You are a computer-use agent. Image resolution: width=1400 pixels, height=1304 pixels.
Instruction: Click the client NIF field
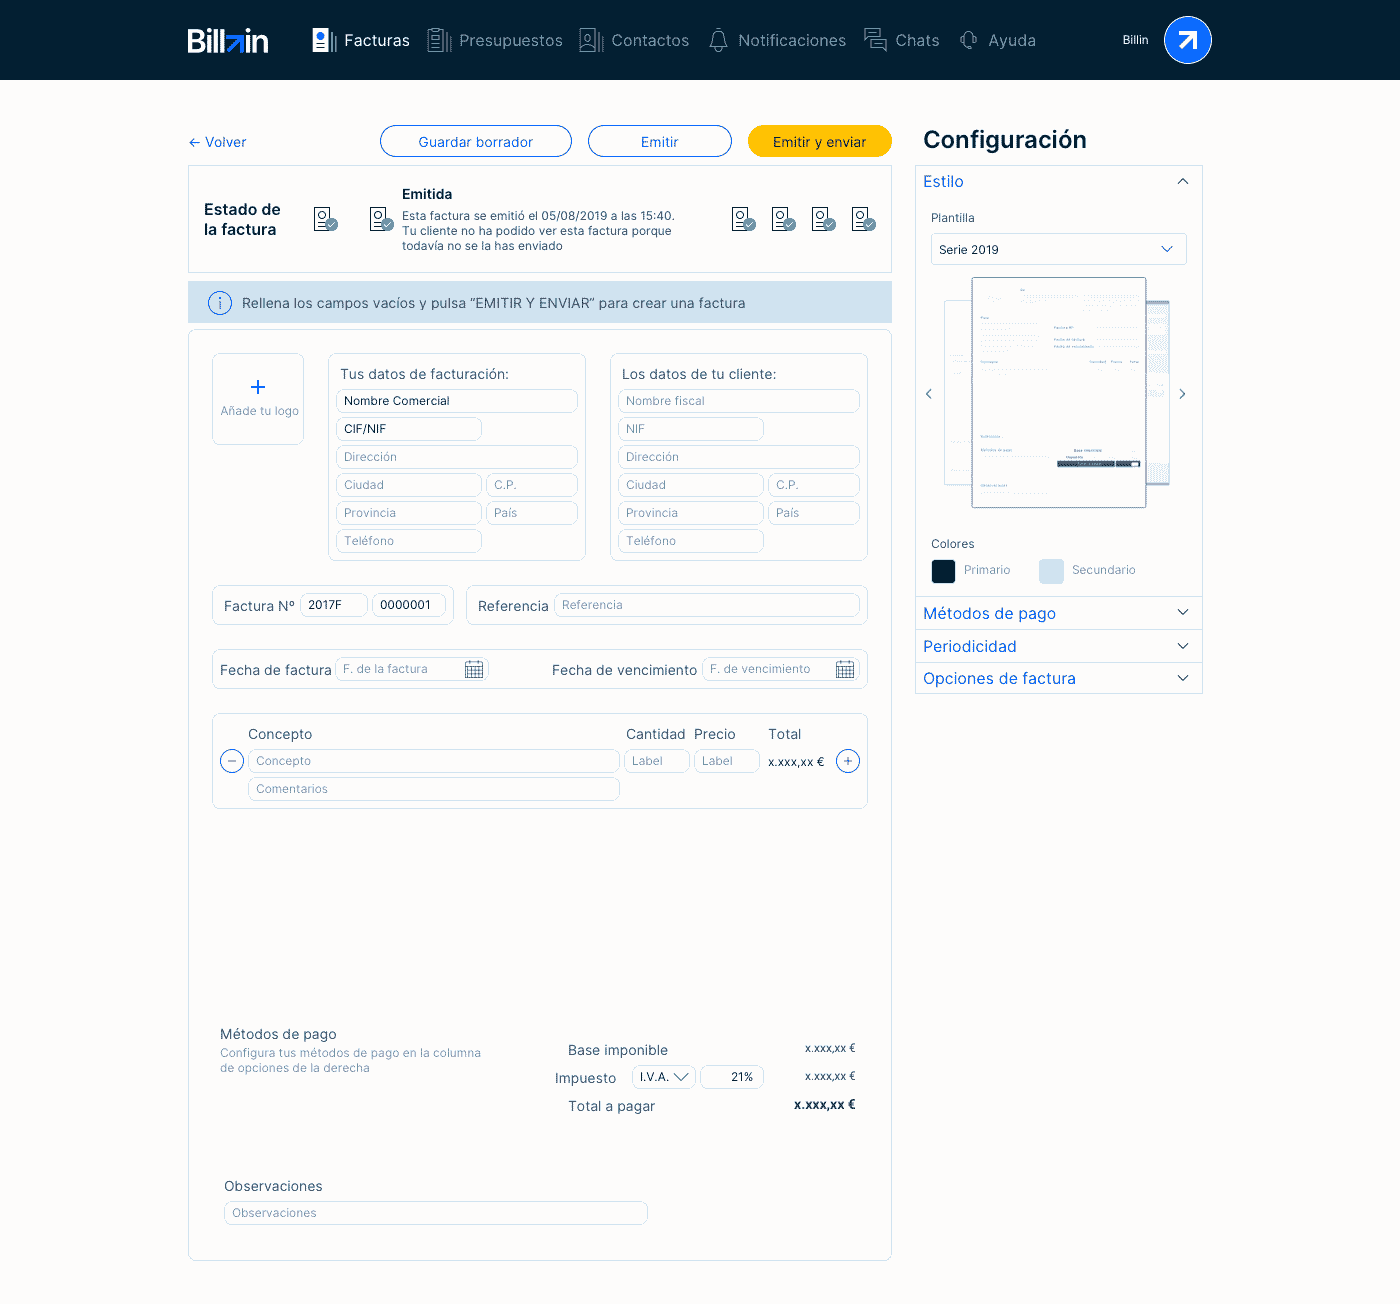691,429
